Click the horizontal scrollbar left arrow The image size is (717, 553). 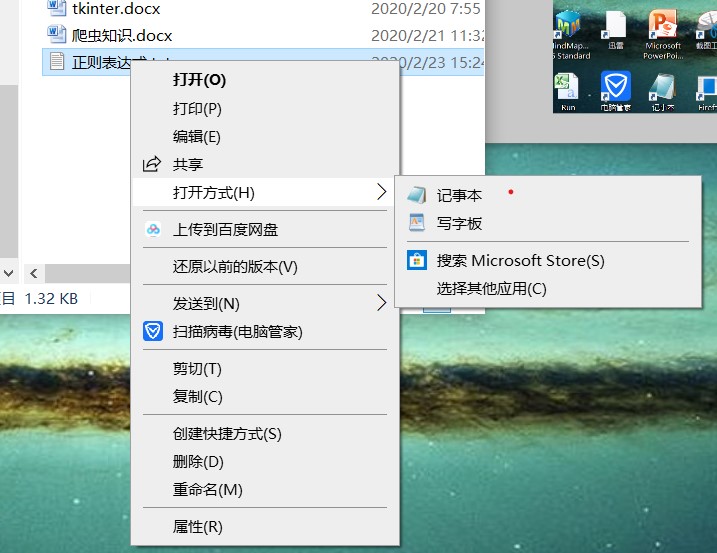coord(33,273)
